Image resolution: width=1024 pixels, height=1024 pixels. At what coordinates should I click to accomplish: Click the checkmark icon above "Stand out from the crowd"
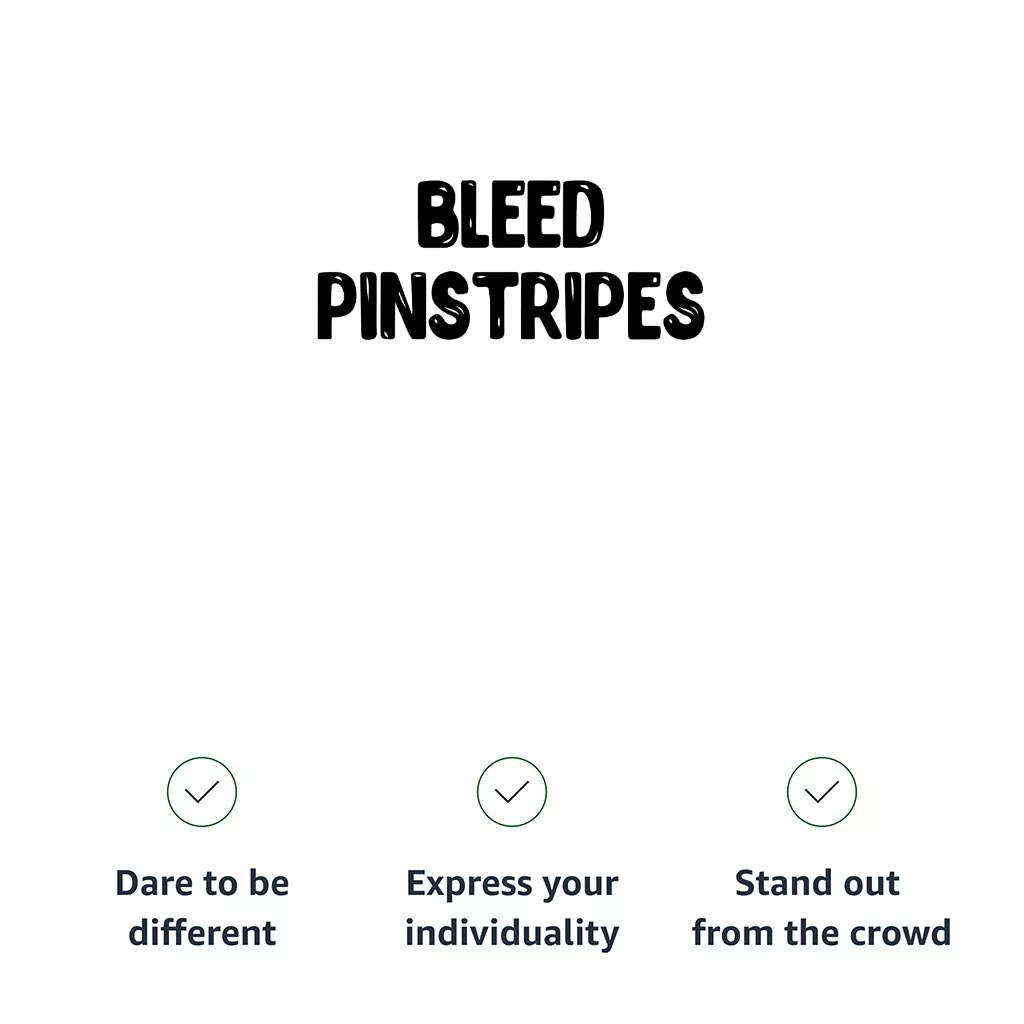tap(821, 792)
